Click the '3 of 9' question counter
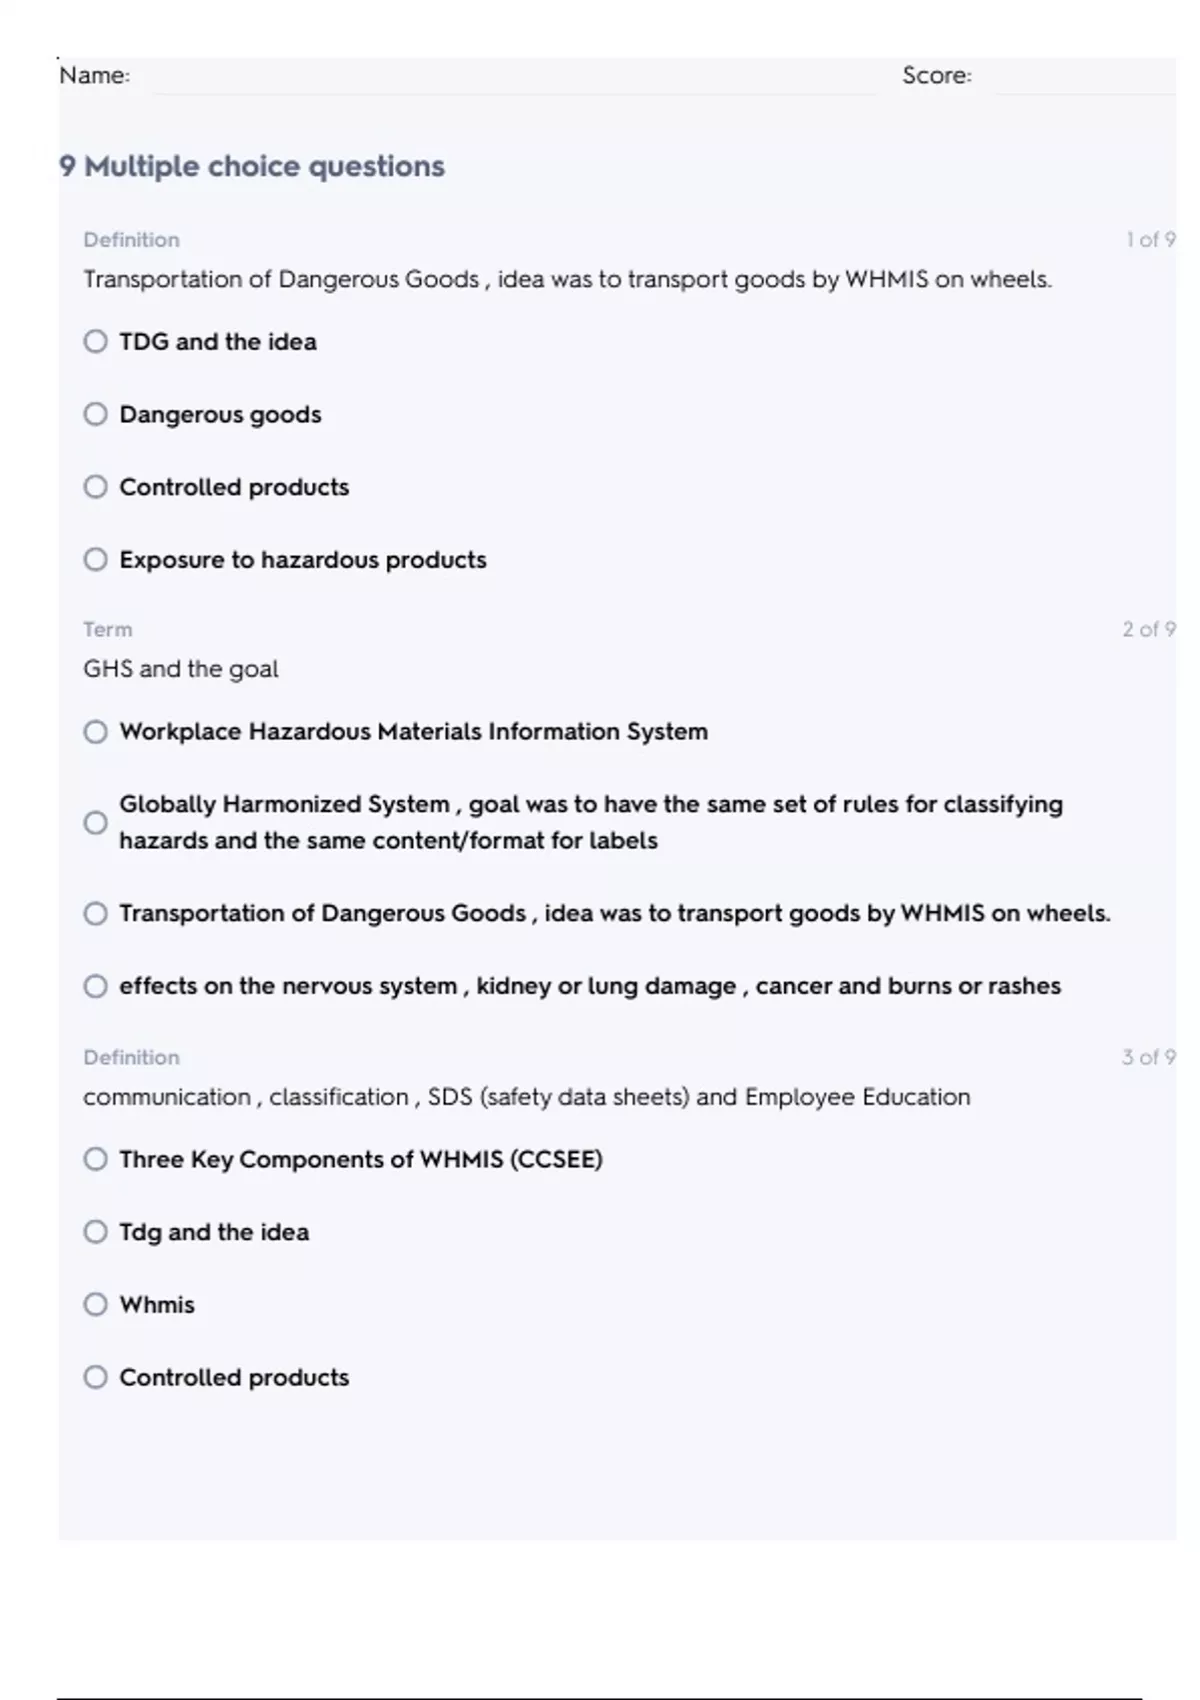The width and height of the screenshot is (1200, 1700). point(1148,1057)
